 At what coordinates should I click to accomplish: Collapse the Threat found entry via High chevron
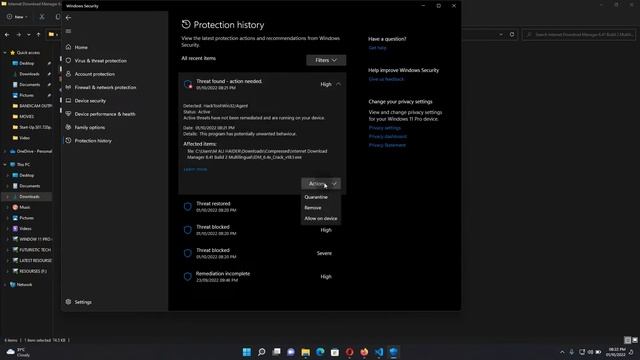338,84
